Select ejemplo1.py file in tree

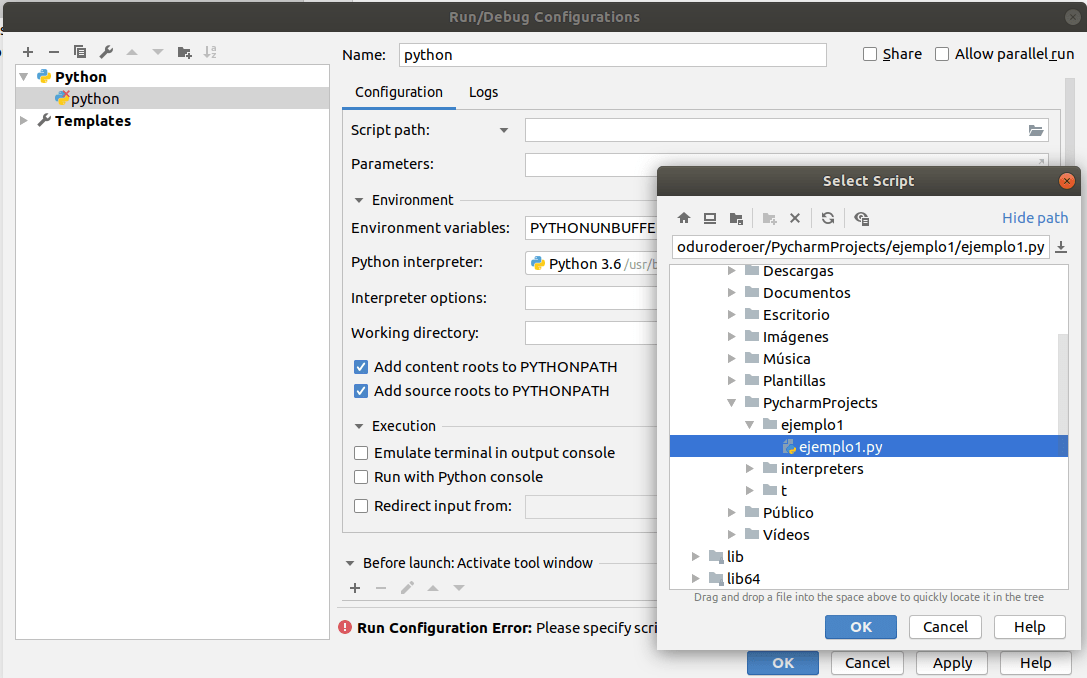869,446
